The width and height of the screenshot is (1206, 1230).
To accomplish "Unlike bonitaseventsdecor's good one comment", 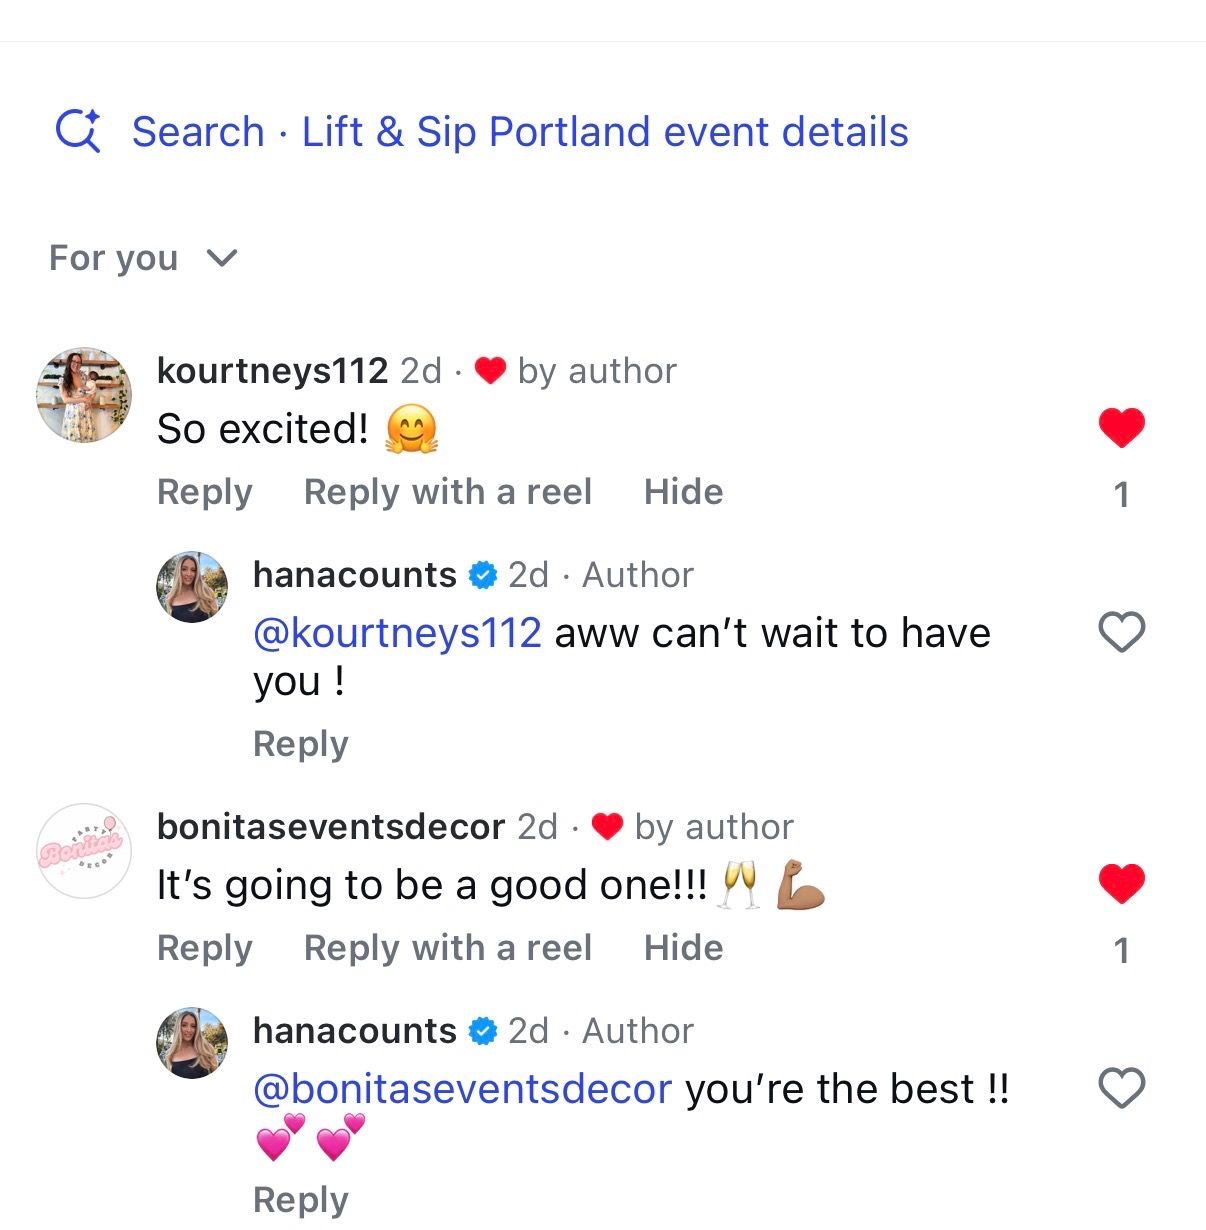I will 1121,884.
